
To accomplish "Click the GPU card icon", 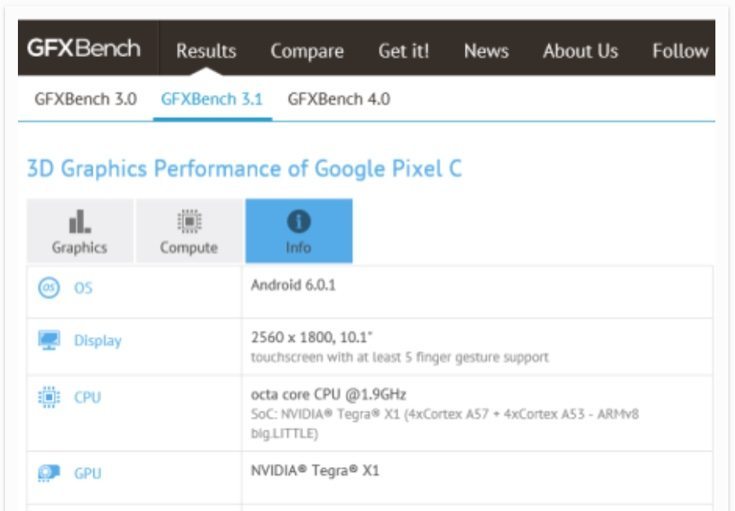I will coord(49,473).
